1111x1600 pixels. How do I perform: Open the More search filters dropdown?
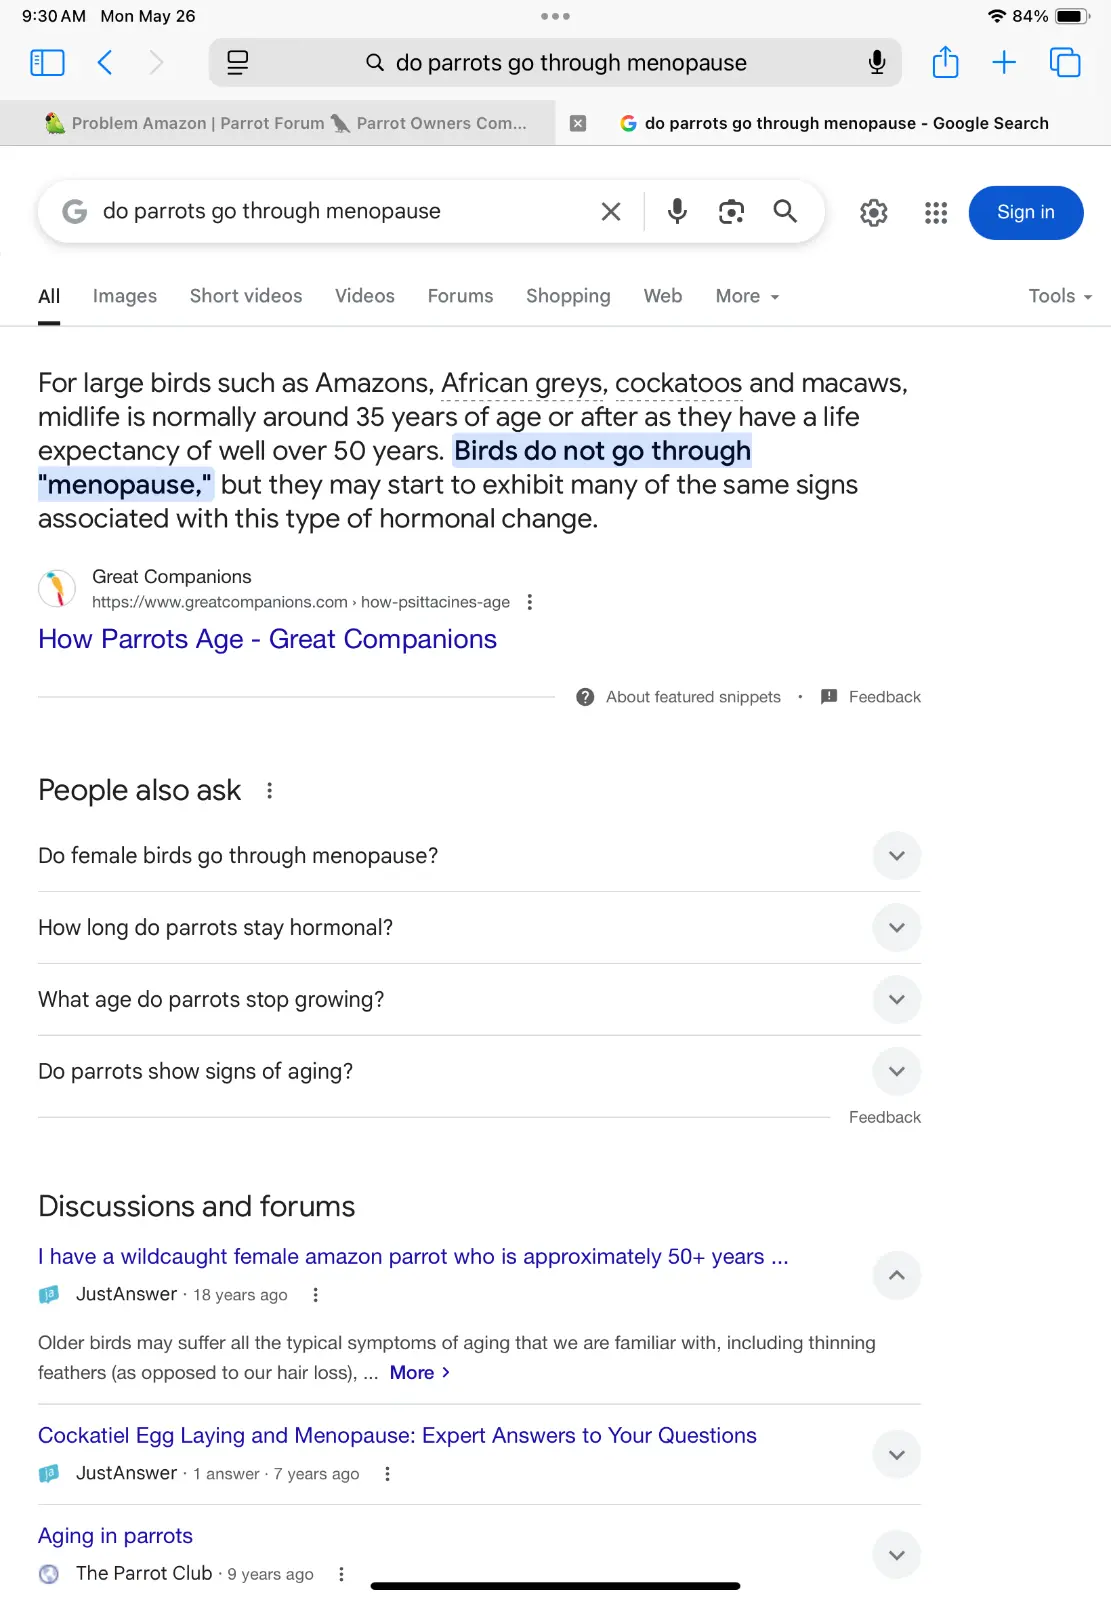tap(746, 296)
